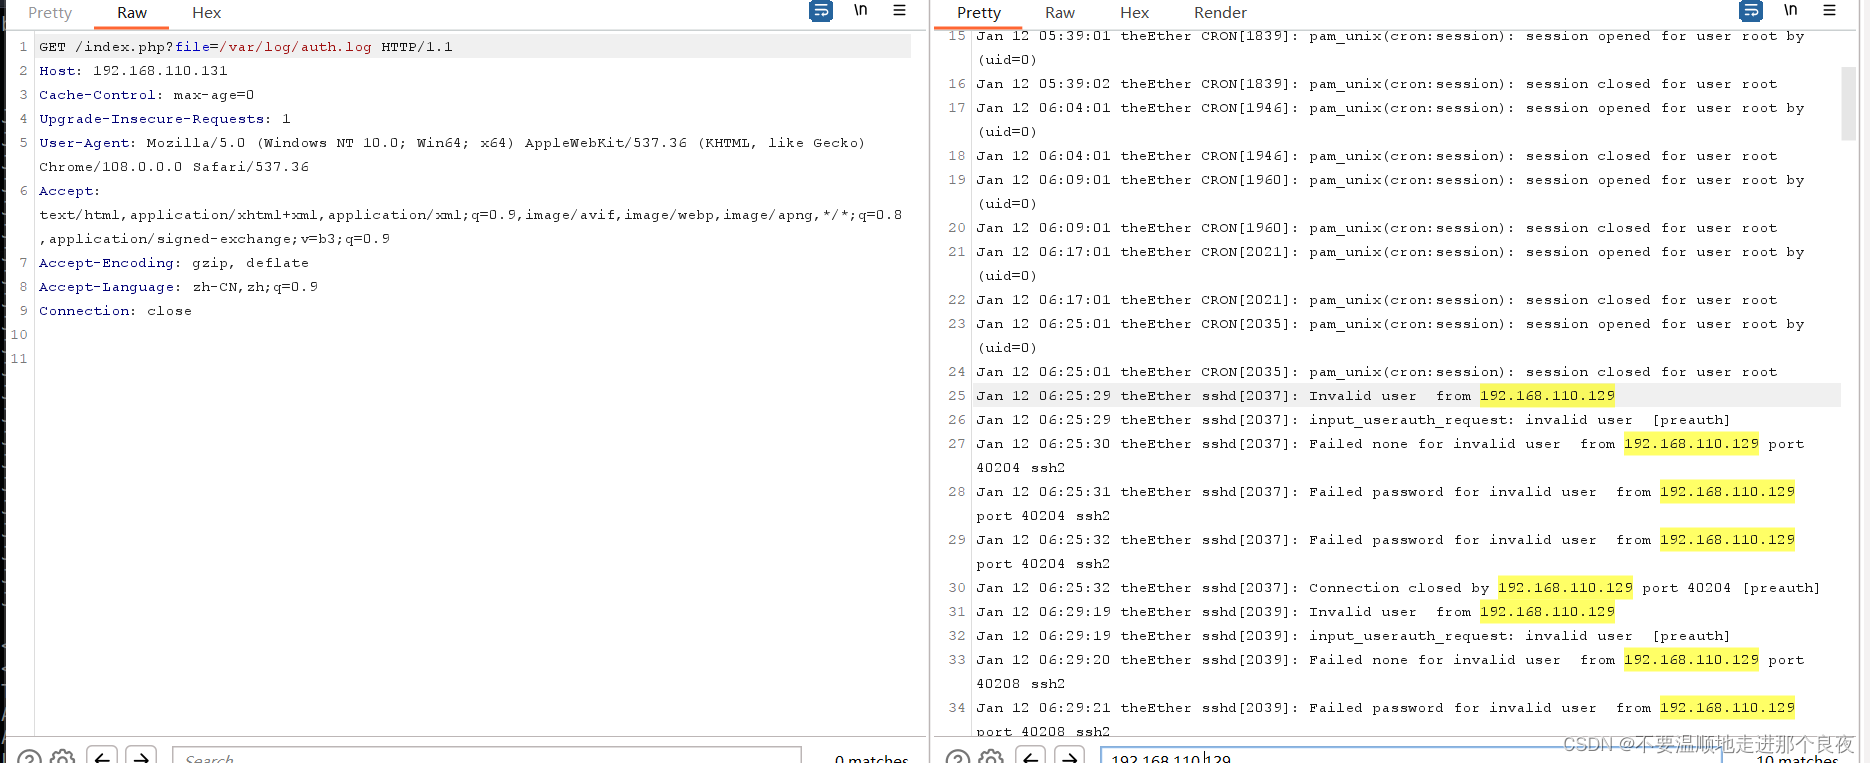Click the Accept-Language: zh-CN header
This screenshot has width=1870, height=763.
pos(178,287)
